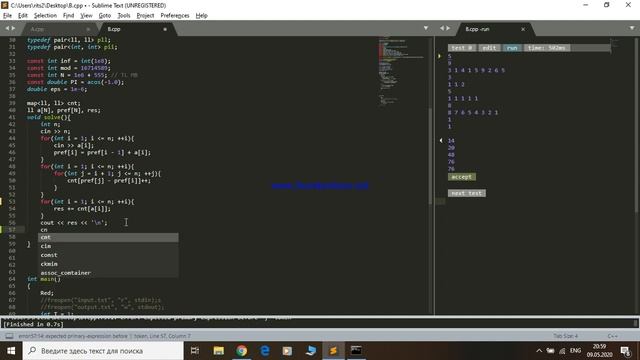Click the ENG language indicator
The height and width of the screenshot is (360, 640).
click(576, 351)
